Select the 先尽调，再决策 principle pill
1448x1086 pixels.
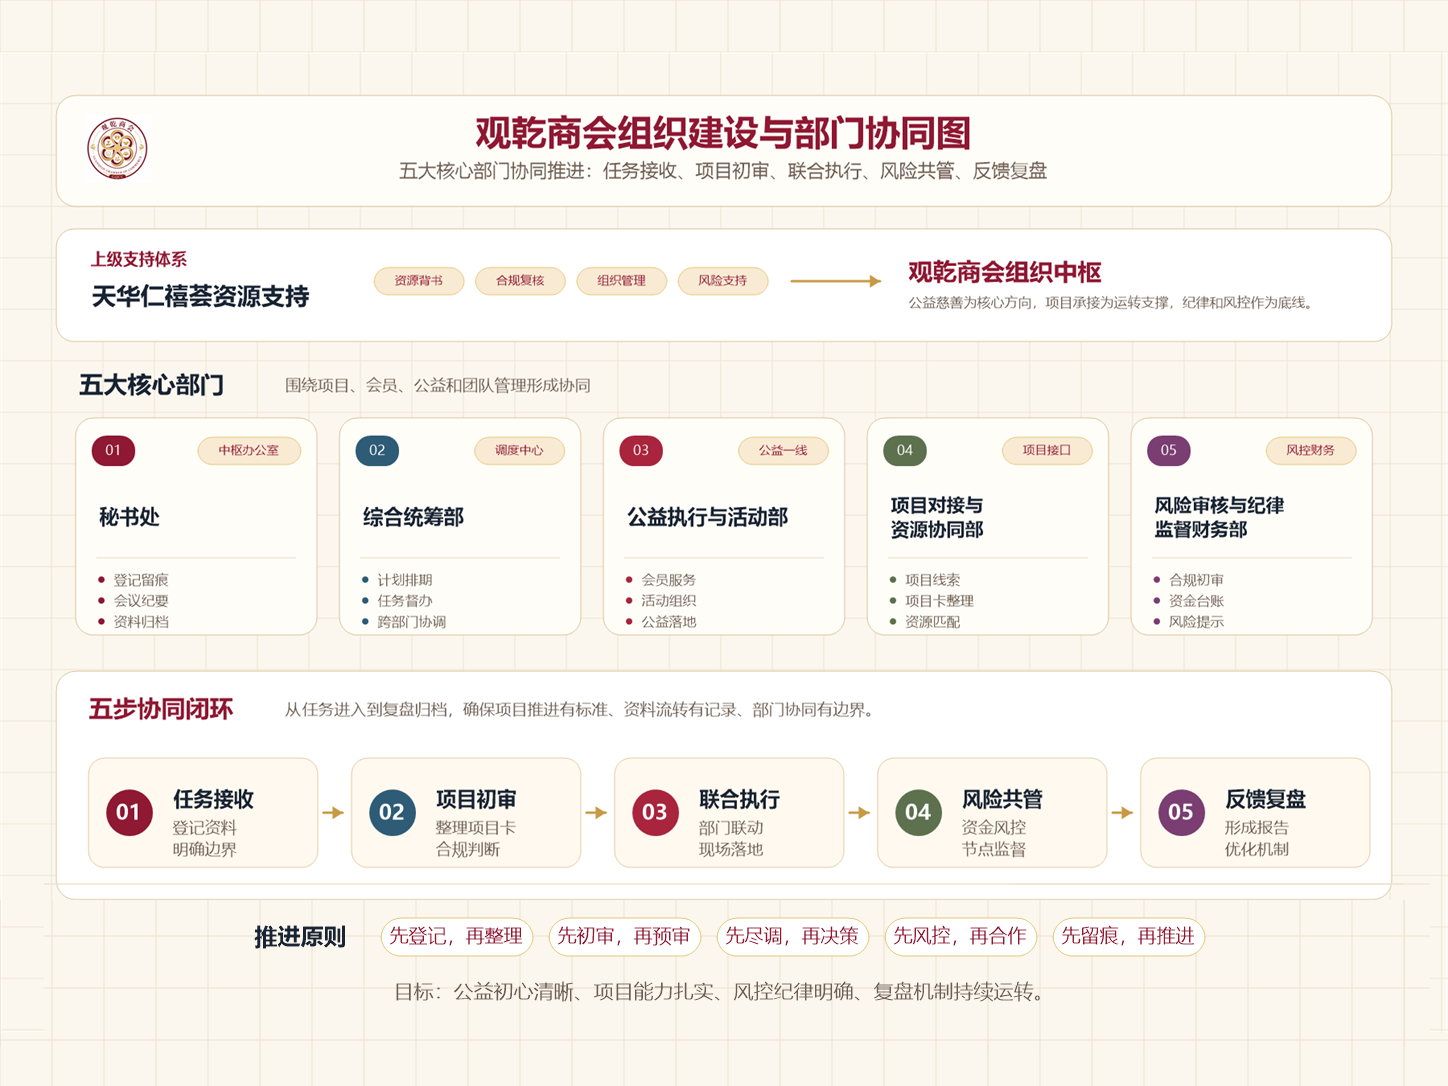pos(792,936)
